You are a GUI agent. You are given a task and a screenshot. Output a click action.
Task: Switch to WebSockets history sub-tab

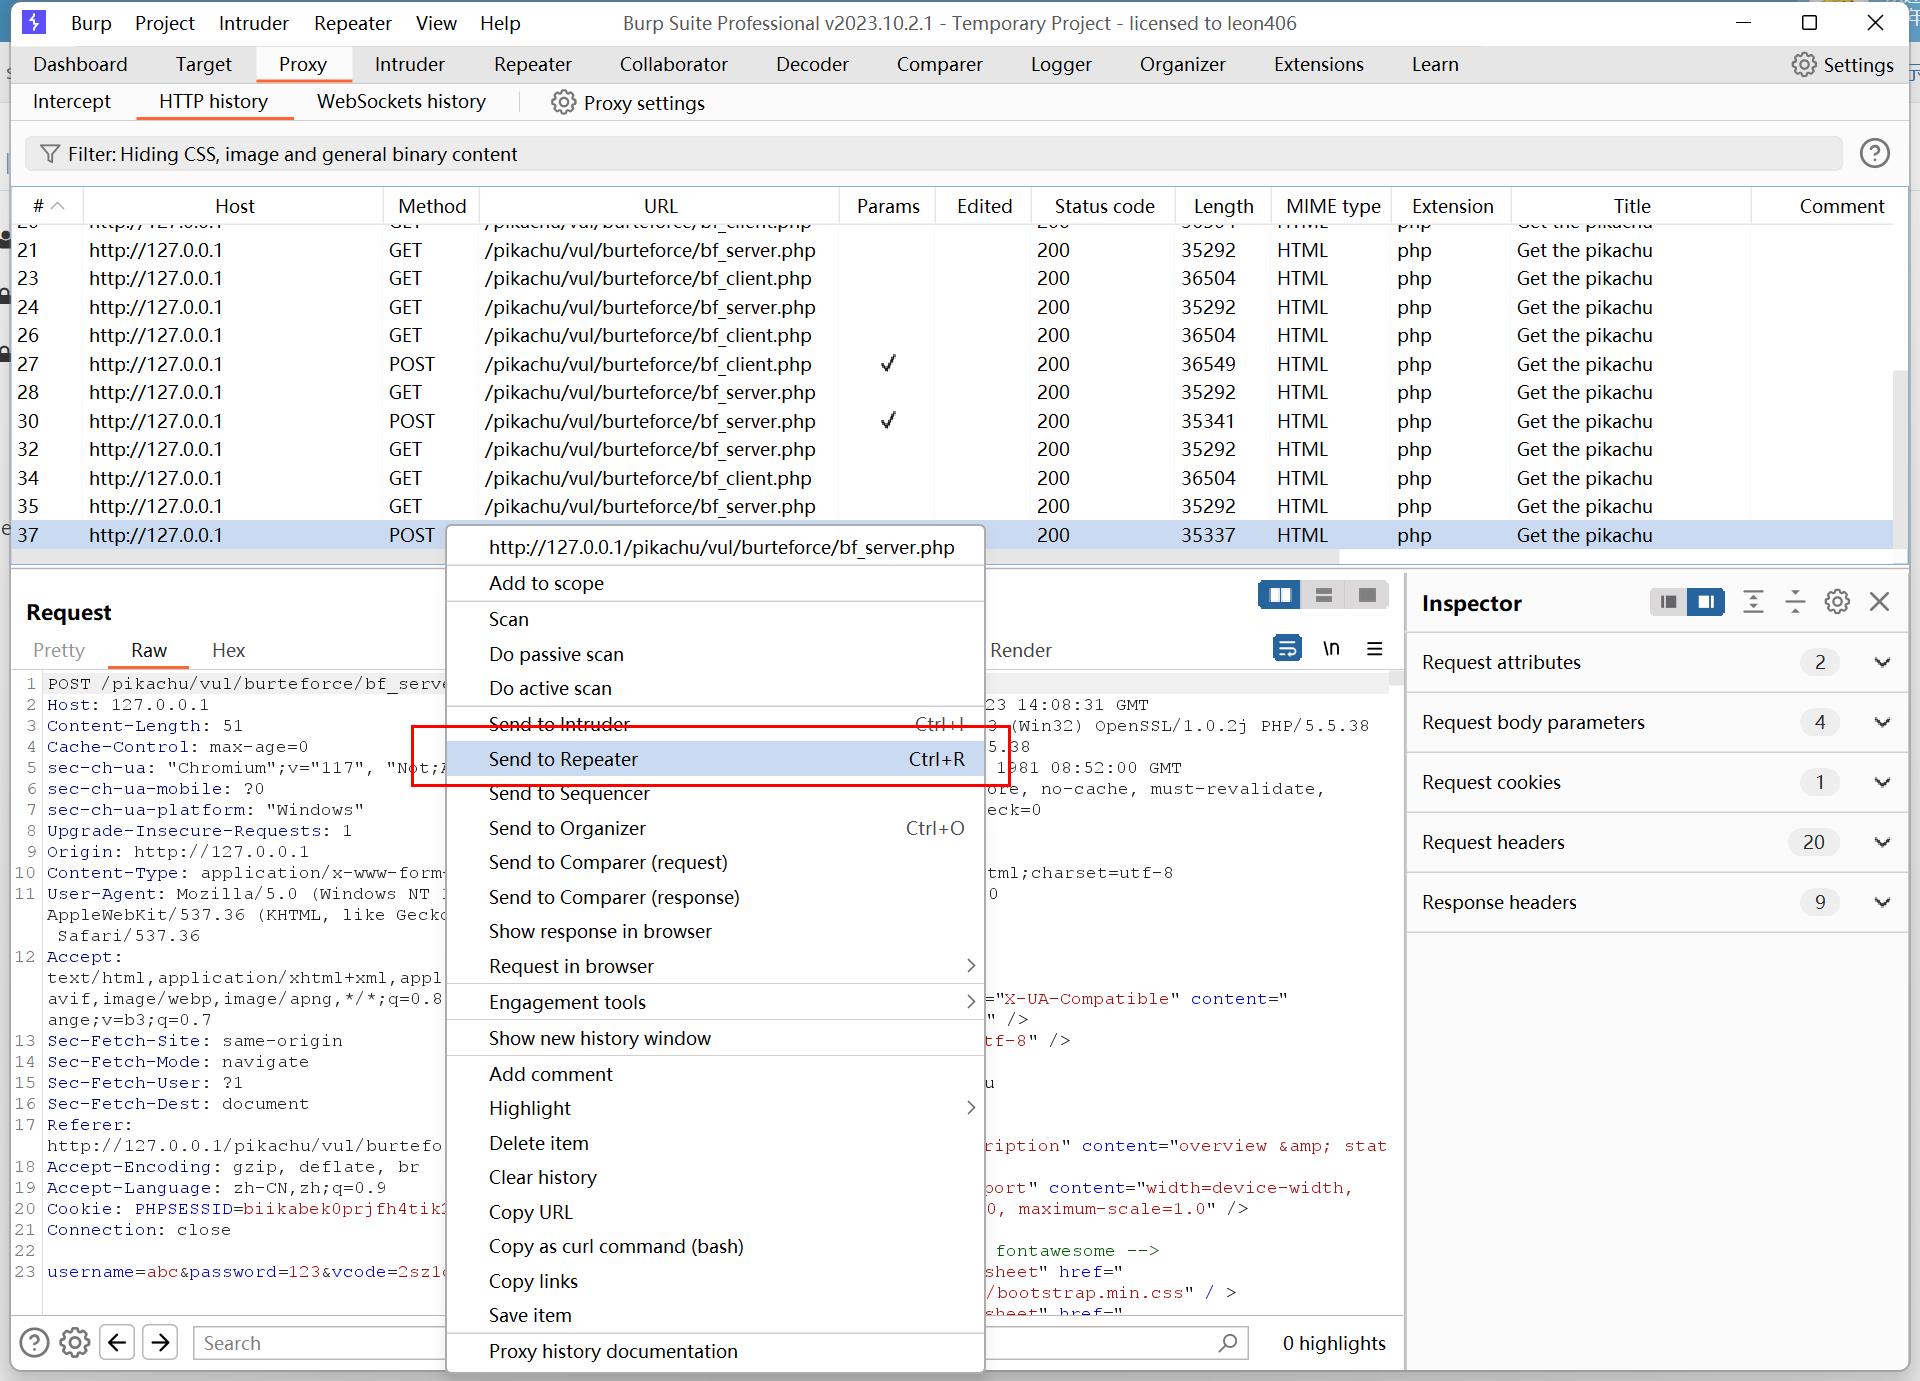coord(401,101)
